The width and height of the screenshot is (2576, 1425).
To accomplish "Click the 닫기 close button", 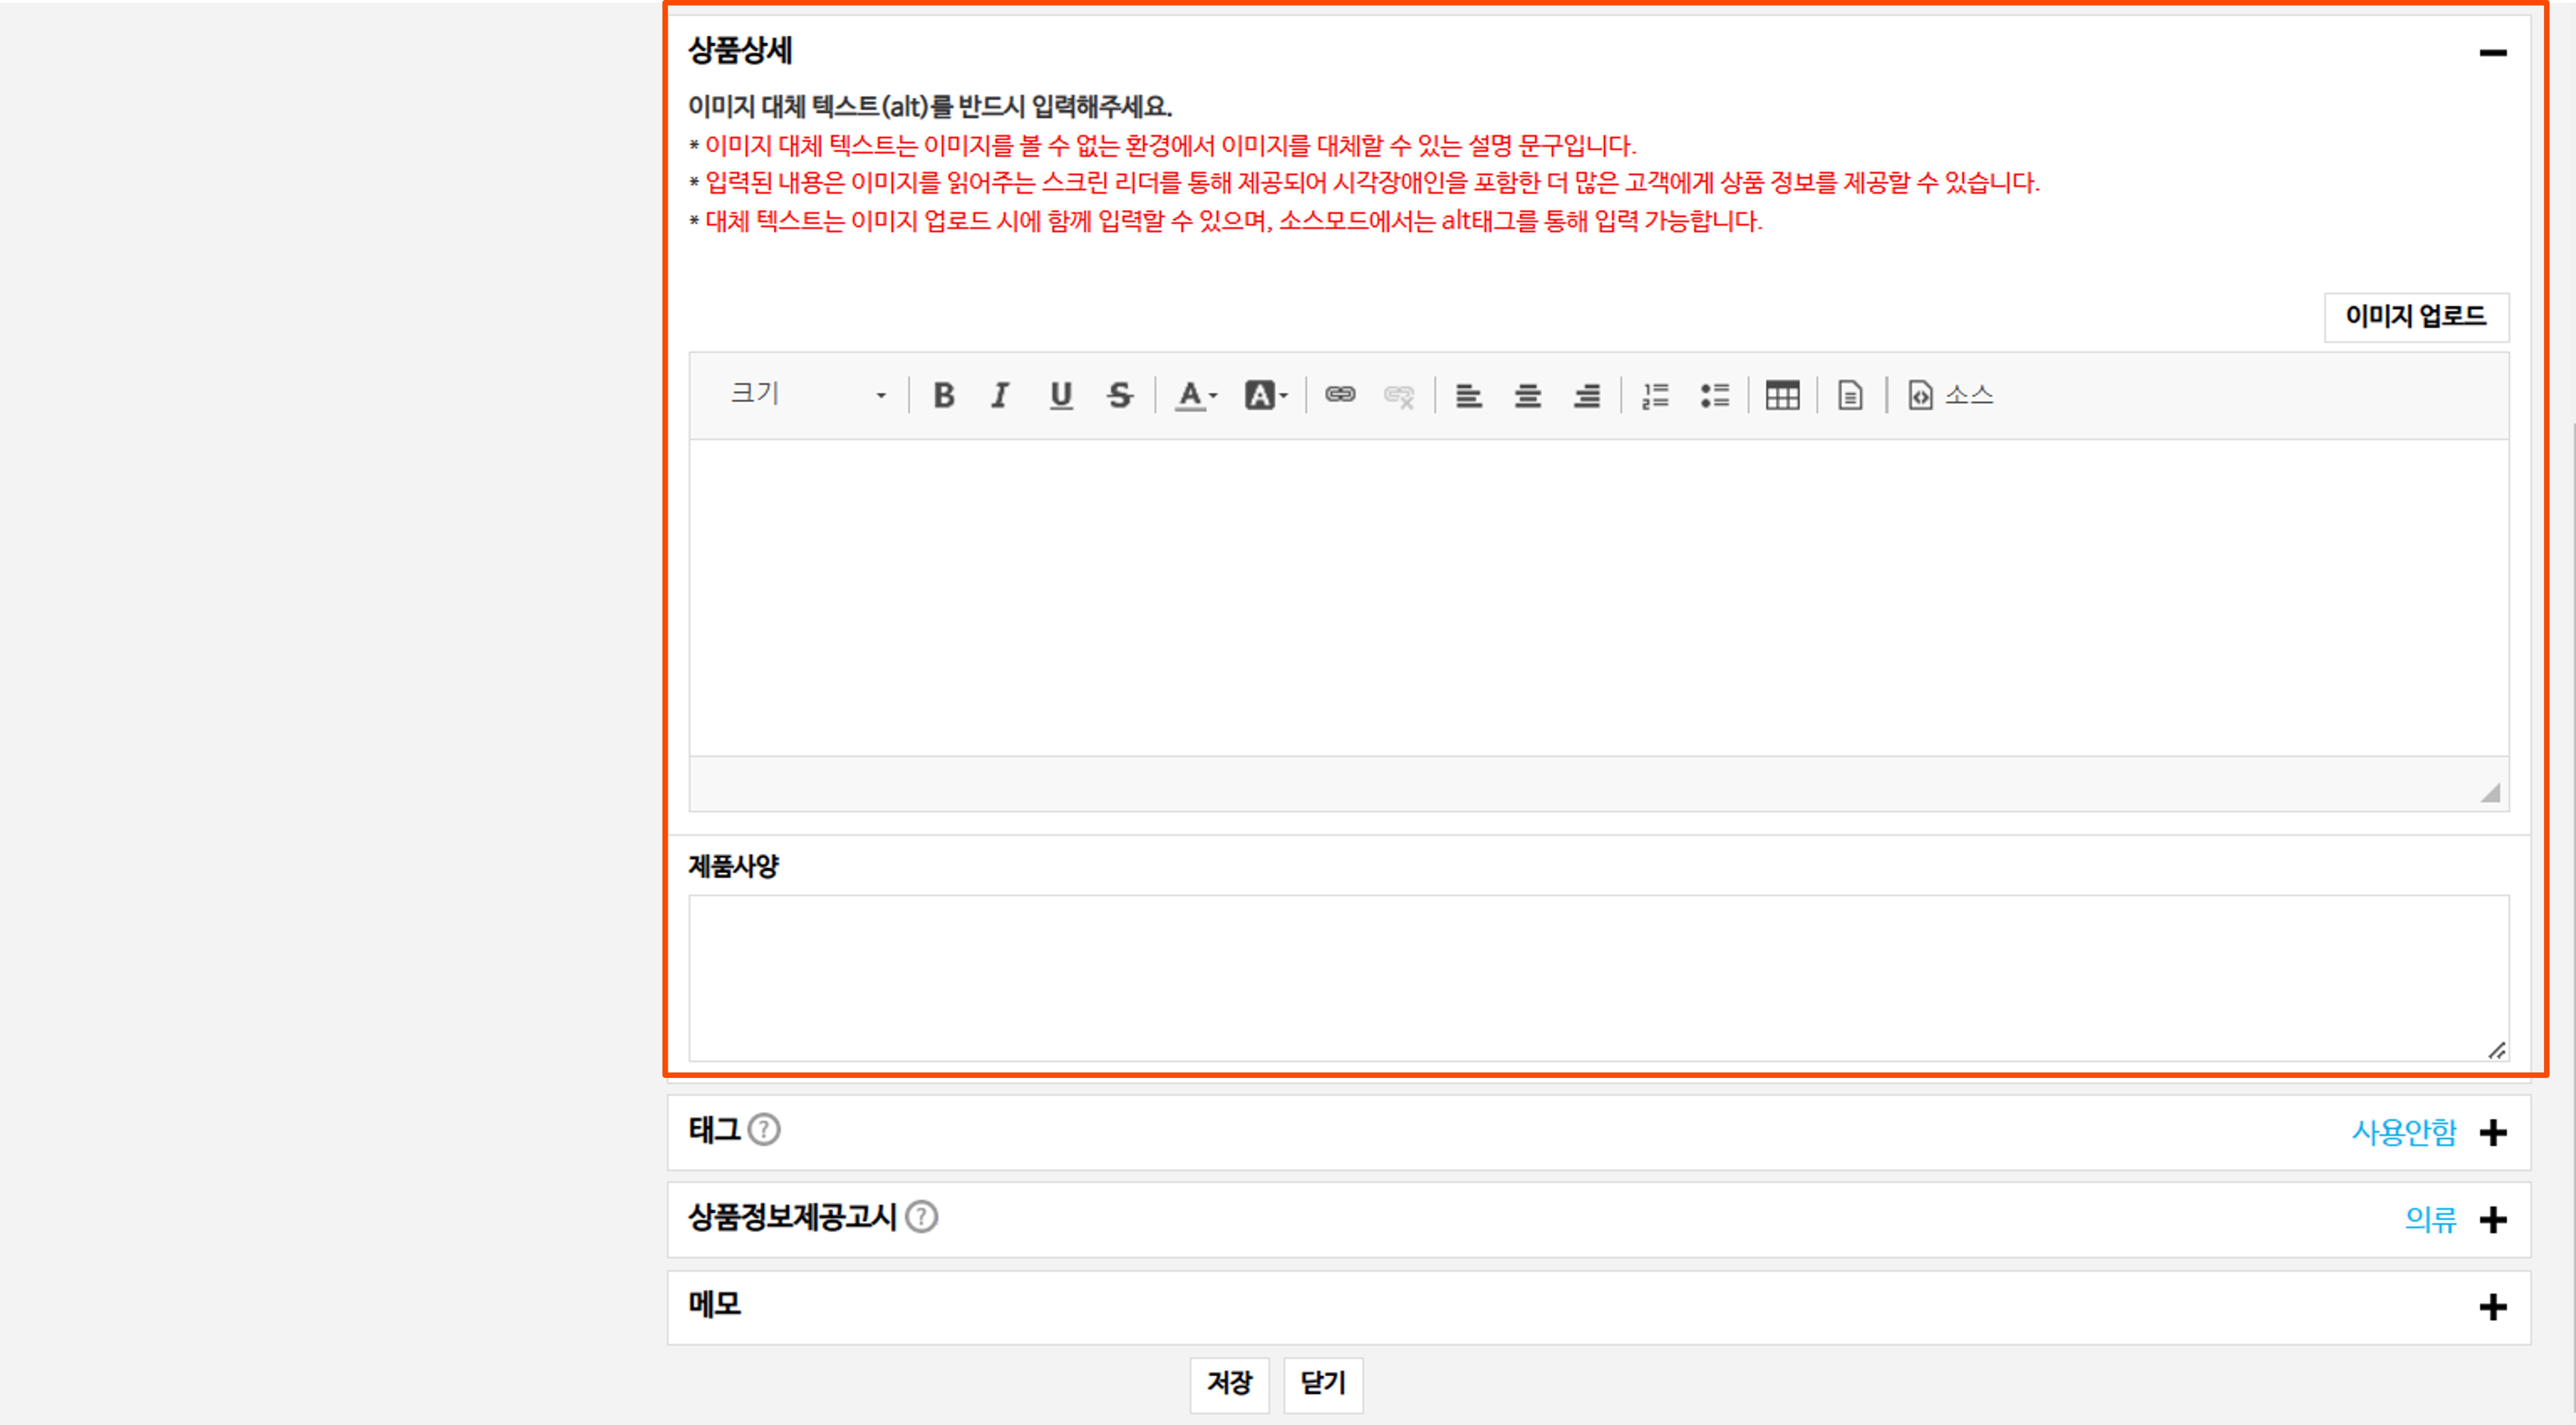I will 1323,1384.
